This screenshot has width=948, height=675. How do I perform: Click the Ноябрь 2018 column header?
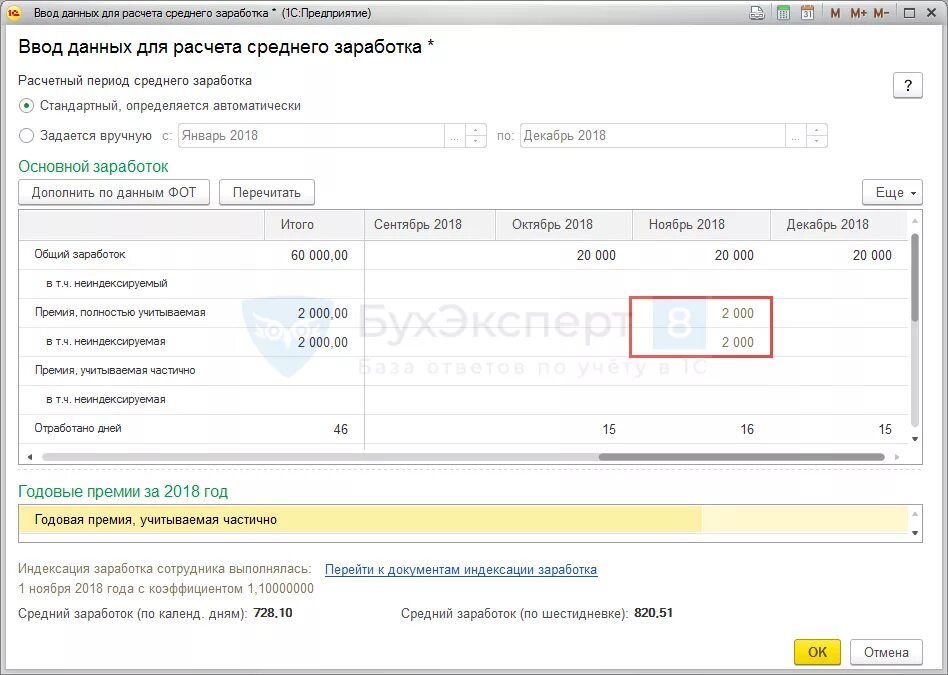tap(701, 224)
